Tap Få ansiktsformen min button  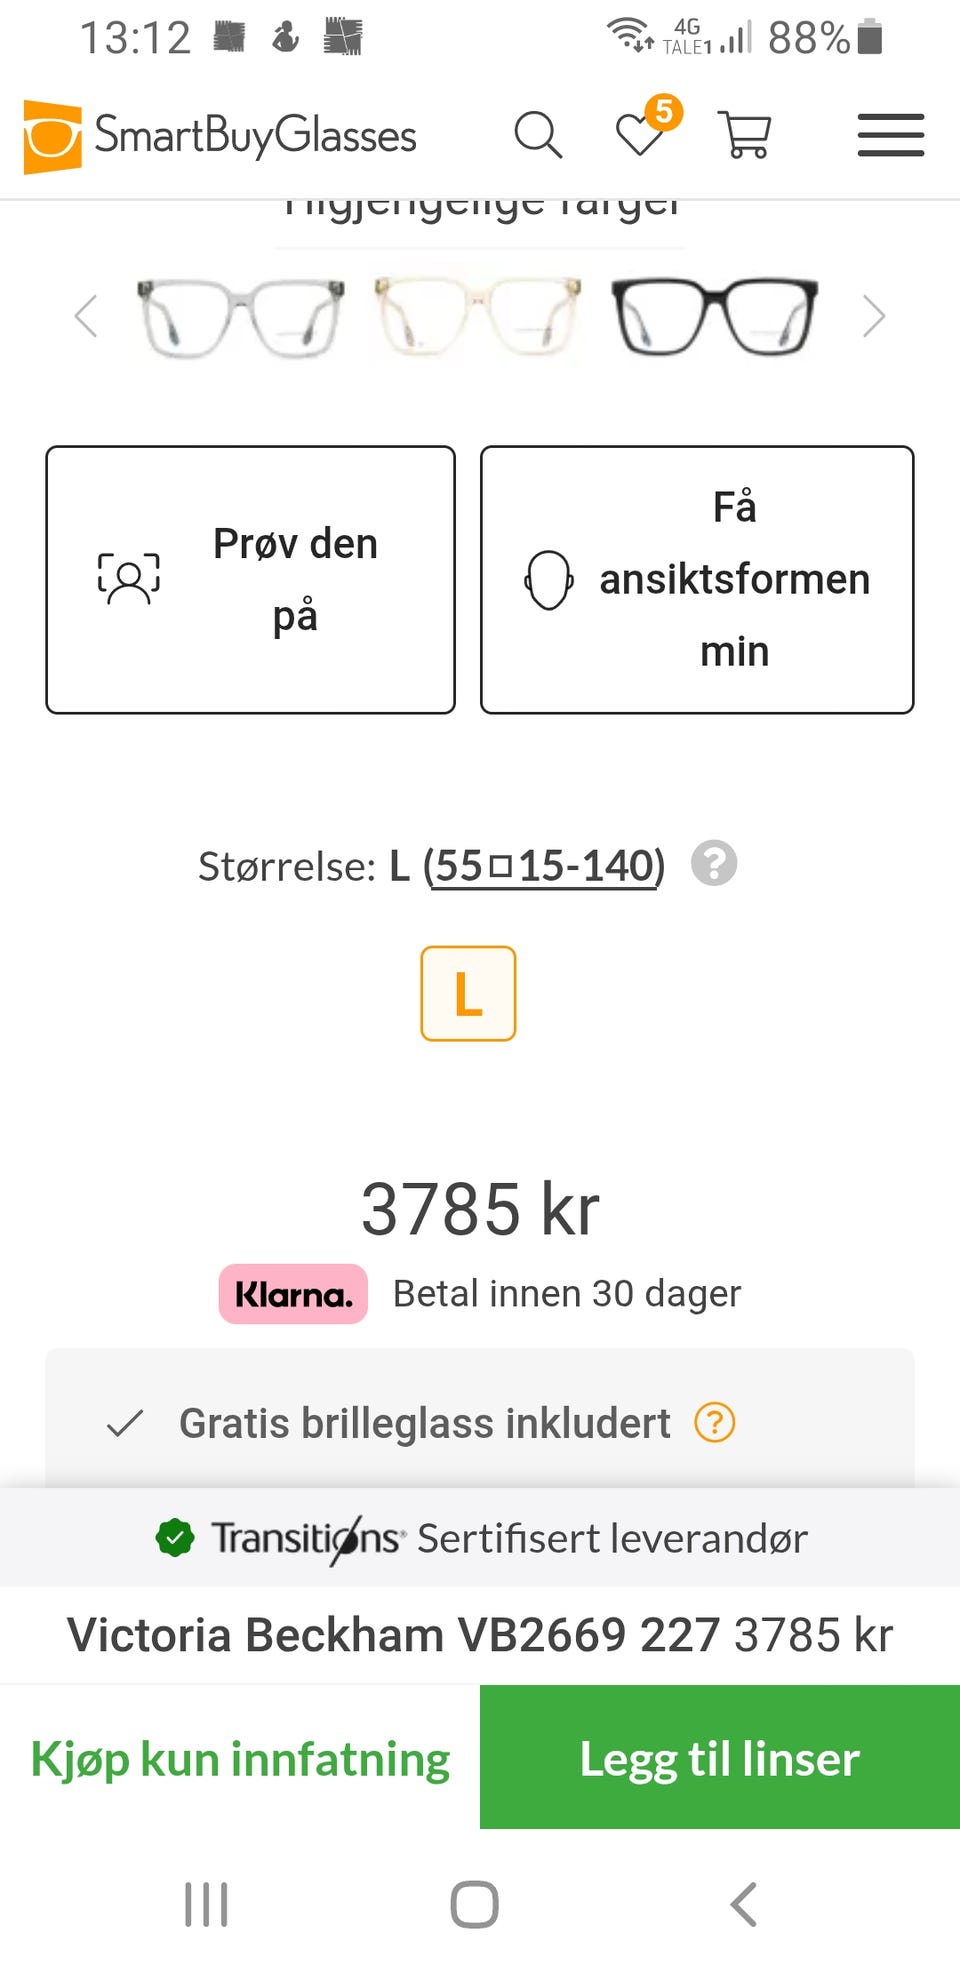tap(697, 580)
